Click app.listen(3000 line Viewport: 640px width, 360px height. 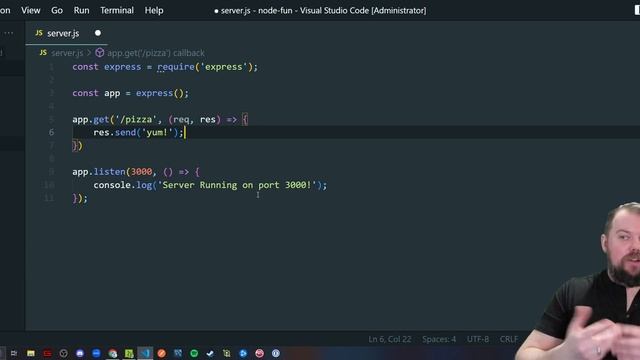point(136,172)
